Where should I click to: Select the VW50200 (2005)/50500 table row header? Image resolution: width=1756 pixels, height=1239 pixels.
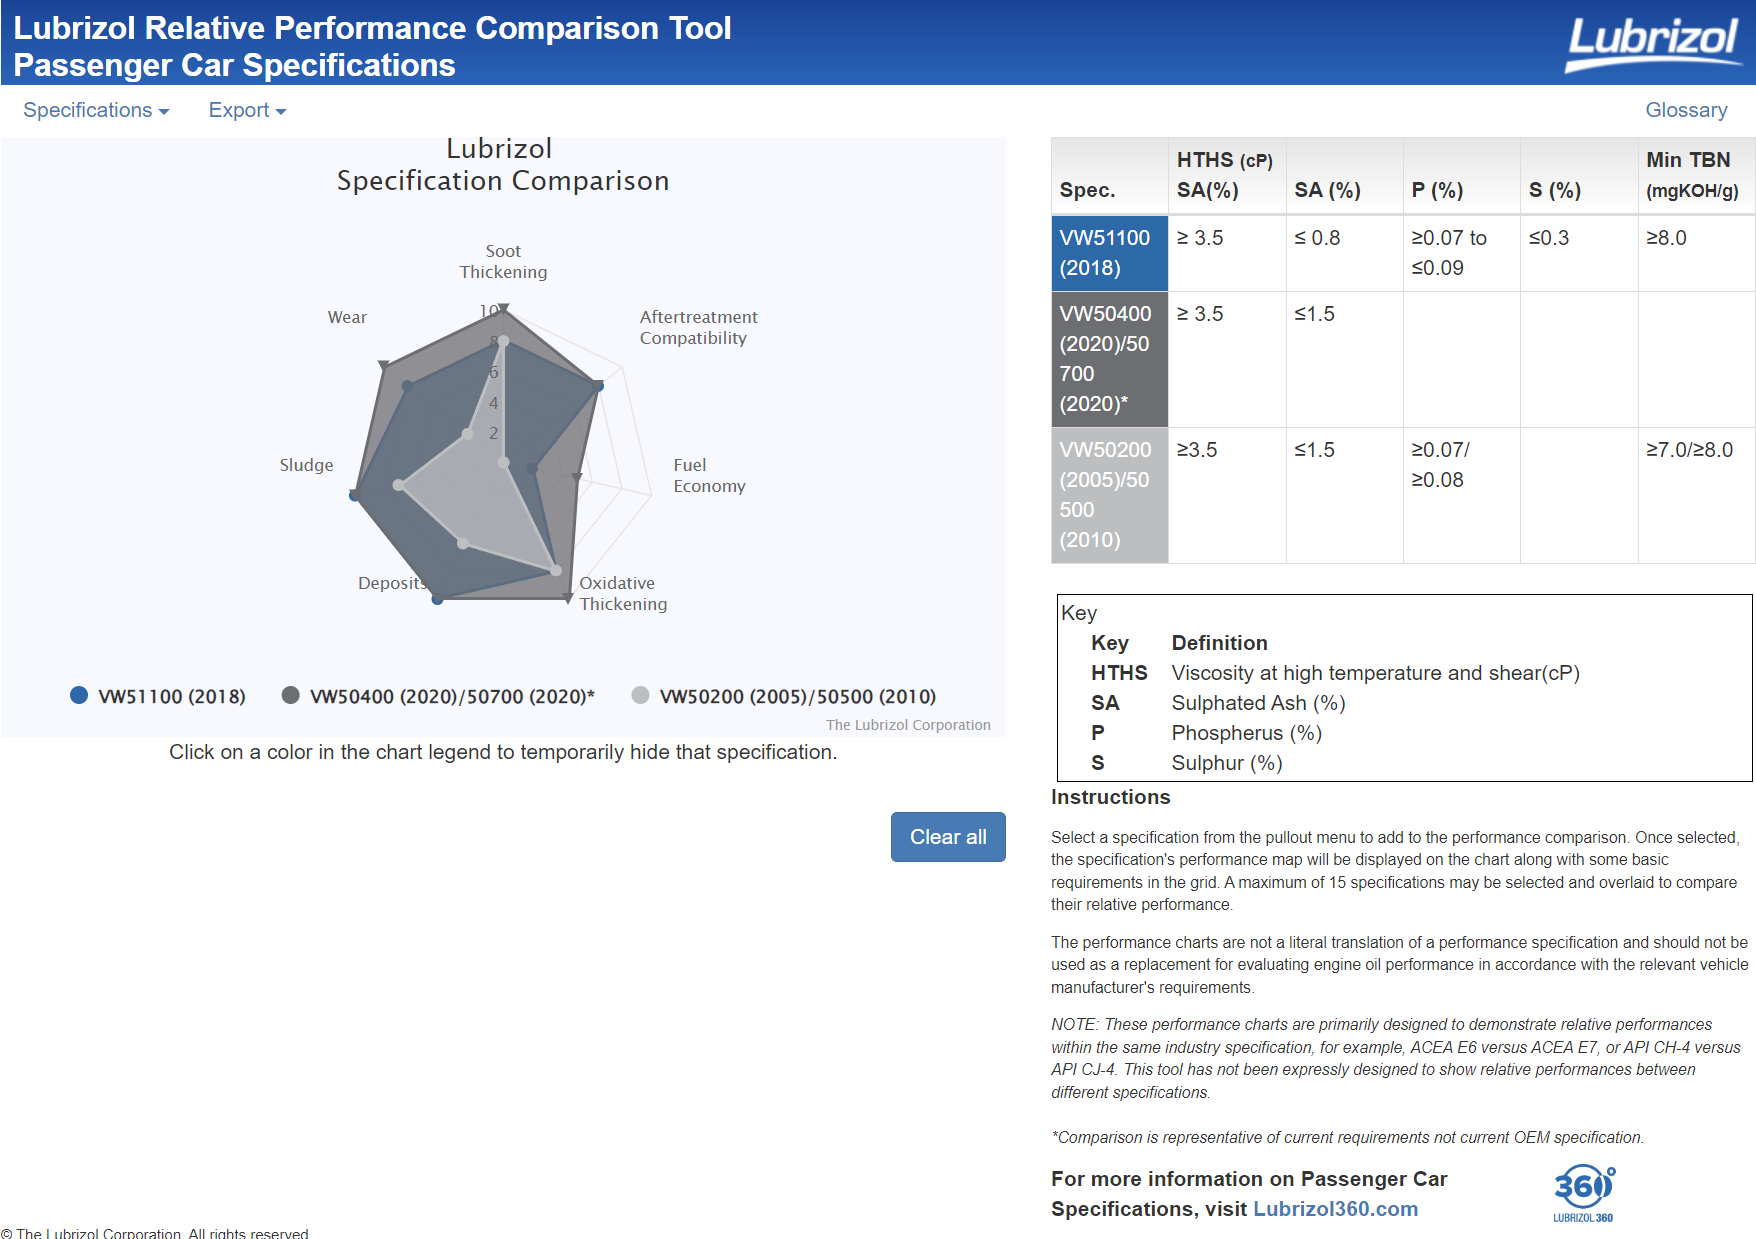coord(1110,495)
